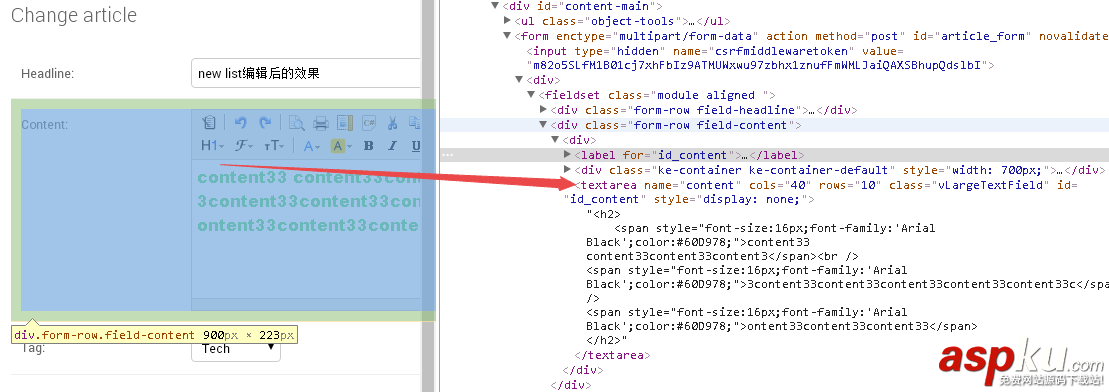
Task: Open the Tag dropdown showing Tech
Action: tap(236, 349)
